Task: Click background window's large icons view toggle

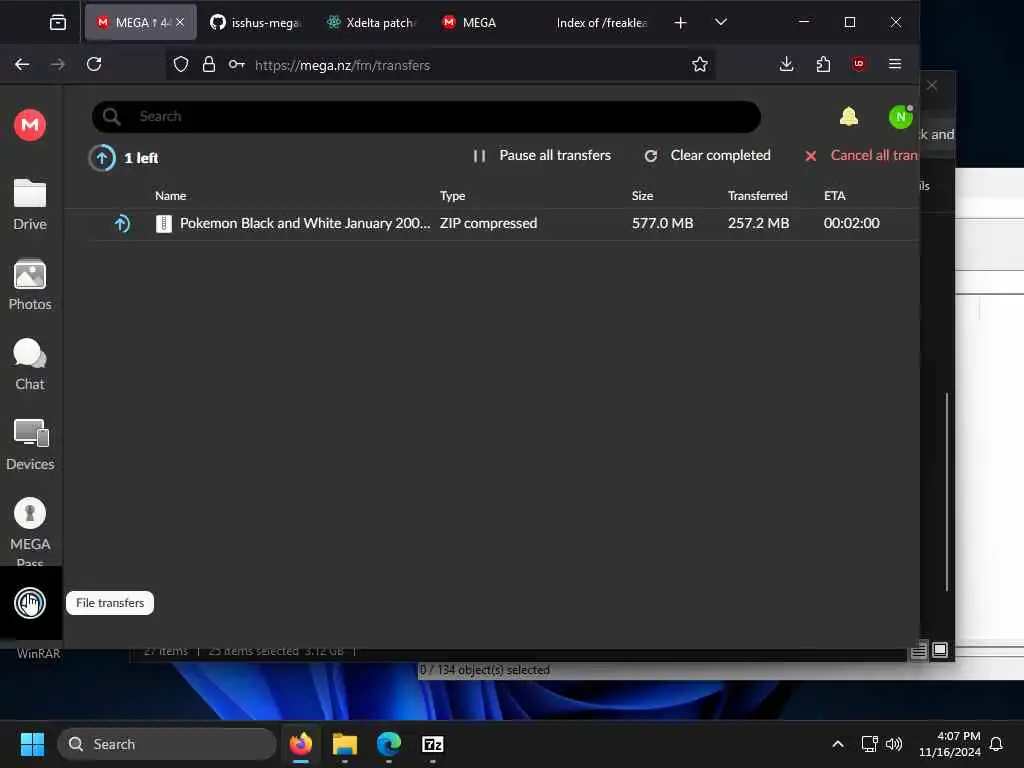Action: pos(940,650)
